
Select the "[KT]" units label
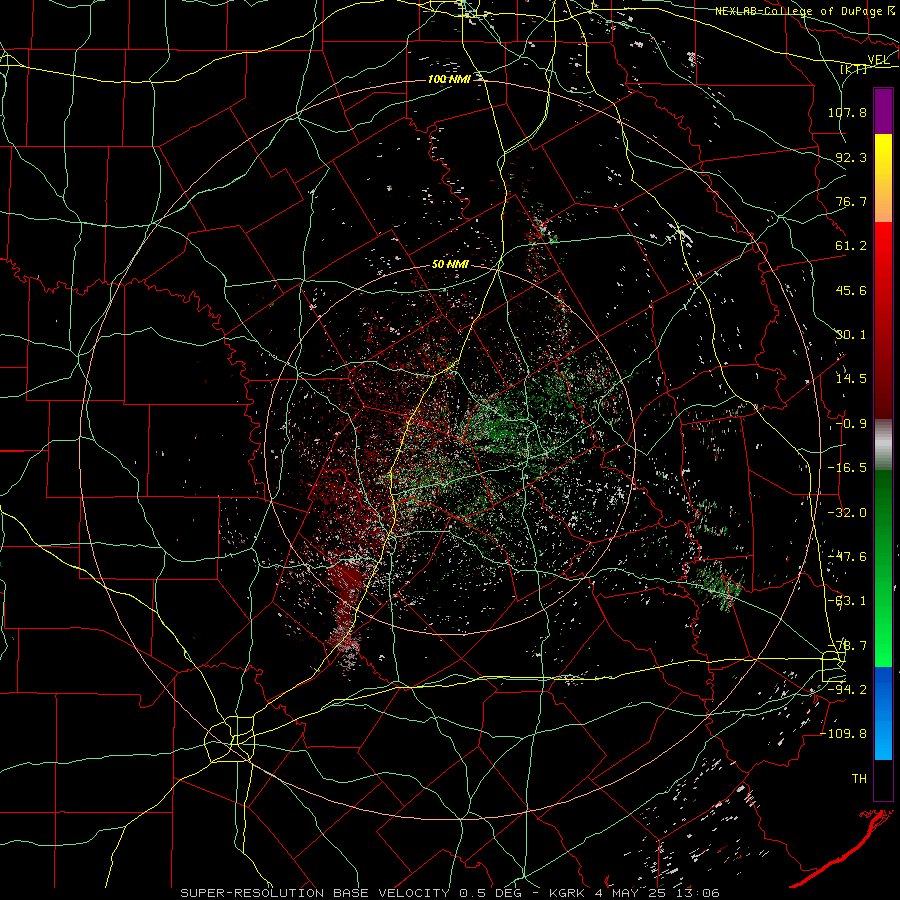(853, 69)
